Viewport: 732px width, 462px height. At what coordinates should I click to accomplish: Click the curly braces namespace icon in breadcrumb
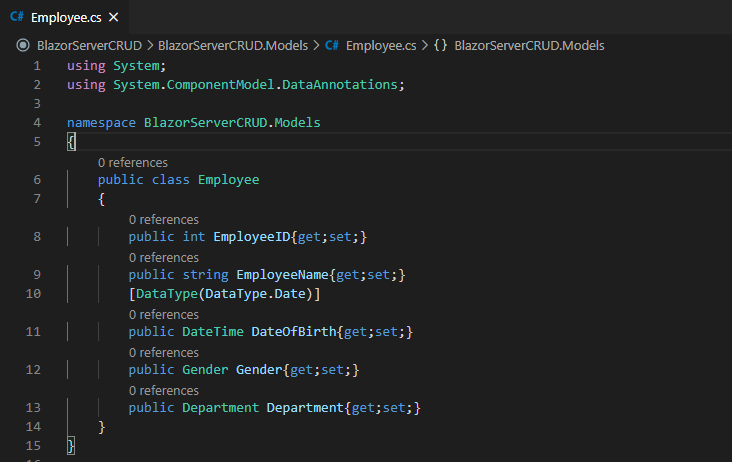point(440,45)
